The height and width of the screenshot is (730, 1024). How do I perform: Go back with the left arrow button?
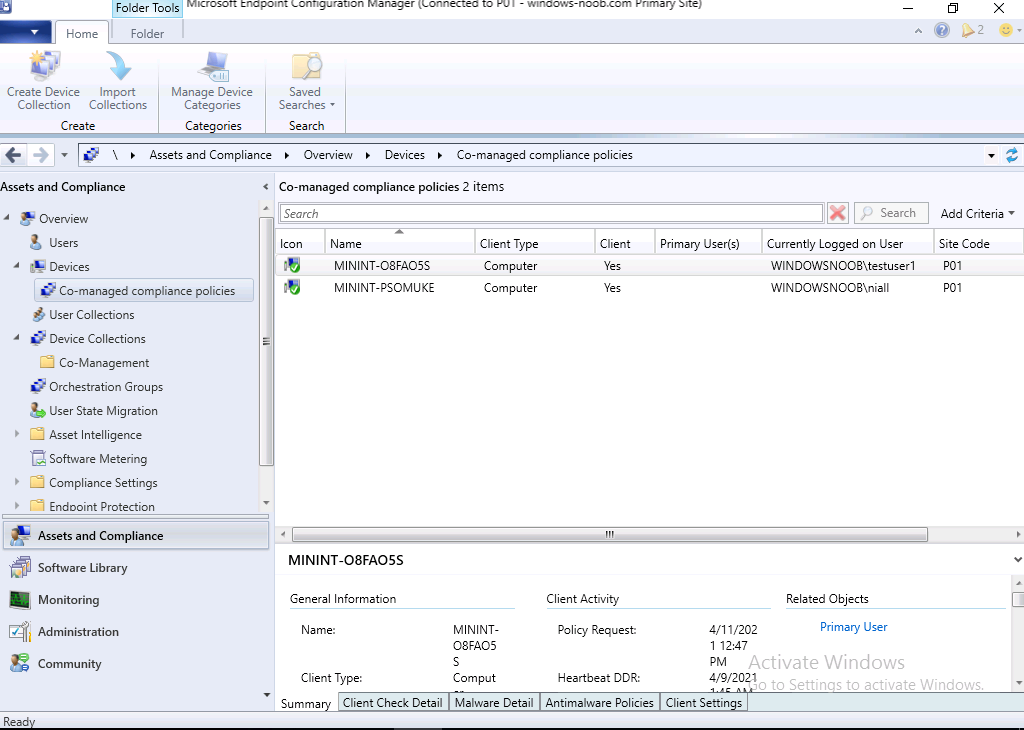coord(13,155)
